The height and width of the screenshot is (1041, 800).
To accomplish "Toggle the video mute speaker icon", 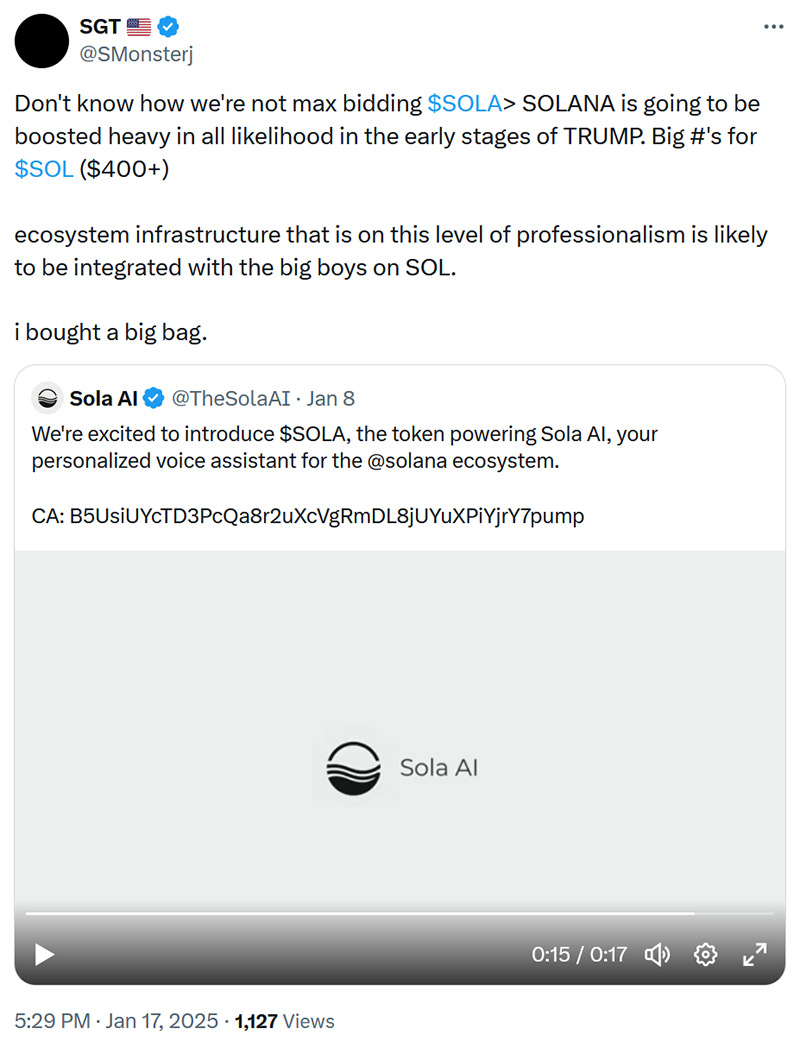I will (657, 955).
